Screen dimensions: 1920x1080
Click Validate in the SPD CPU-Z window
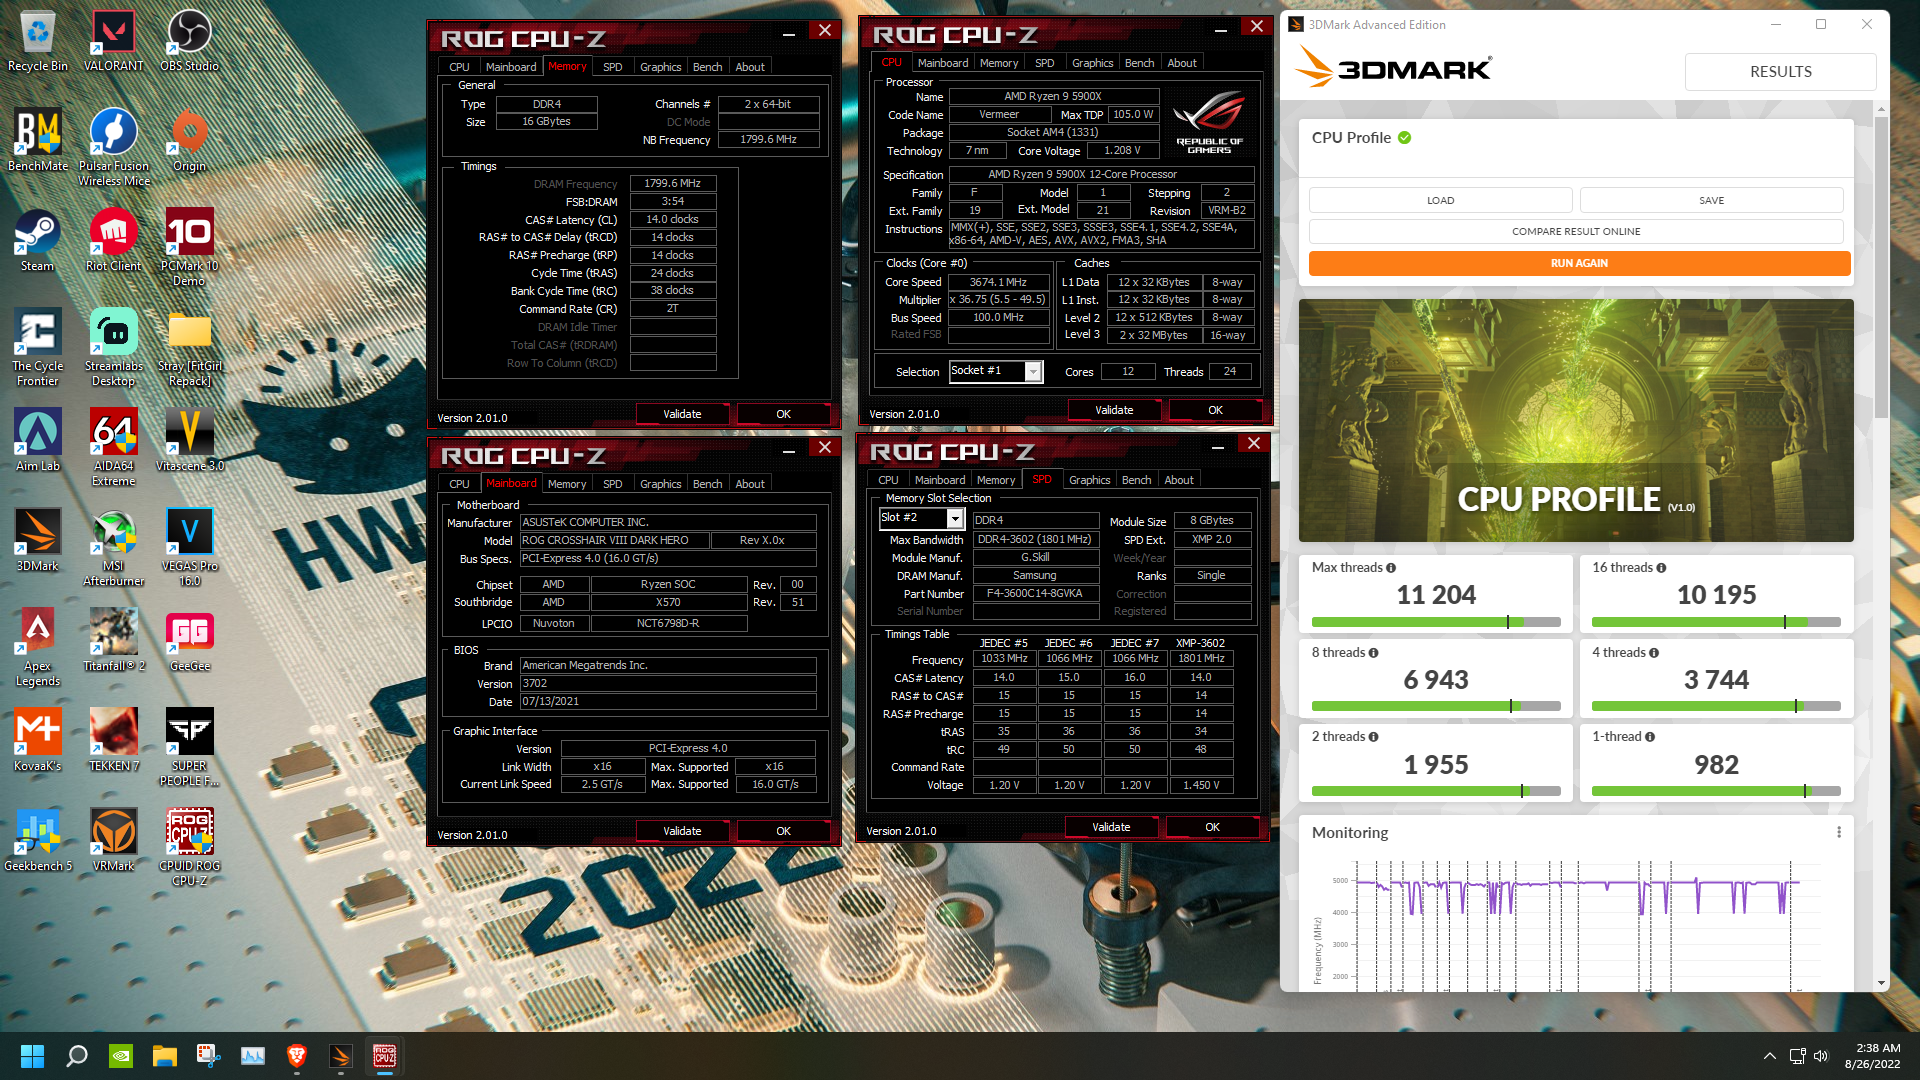click(1111, 827)
